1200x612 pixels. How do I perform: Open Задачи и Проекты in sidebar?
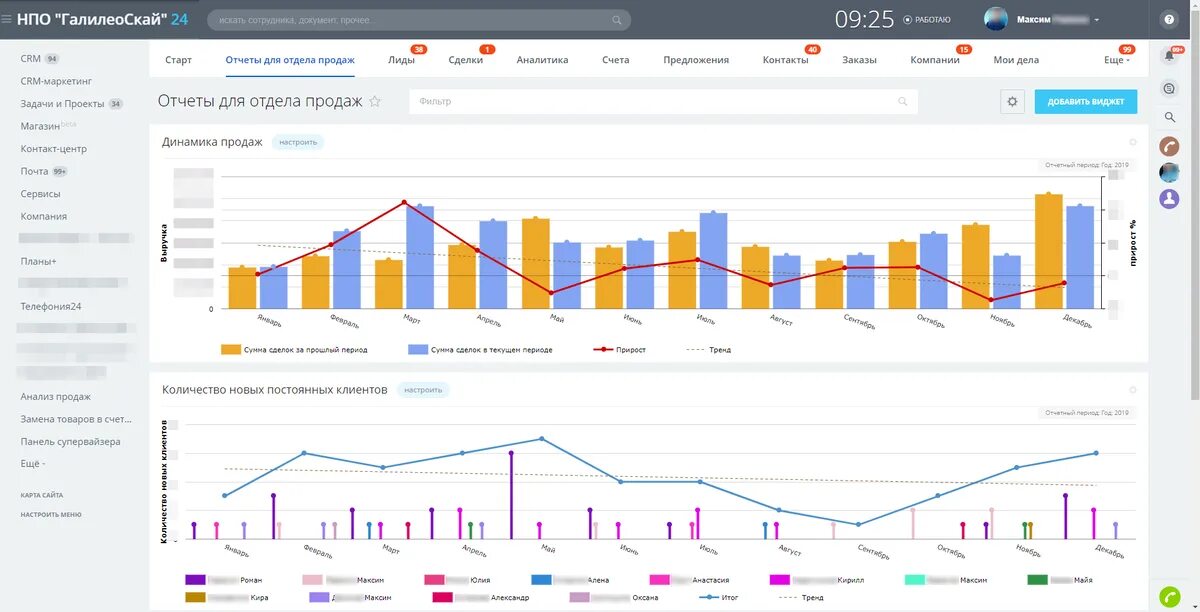(62, 104)
